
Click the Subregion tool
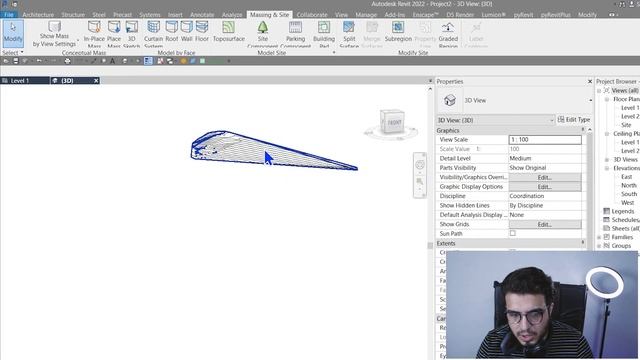[398, 32]
